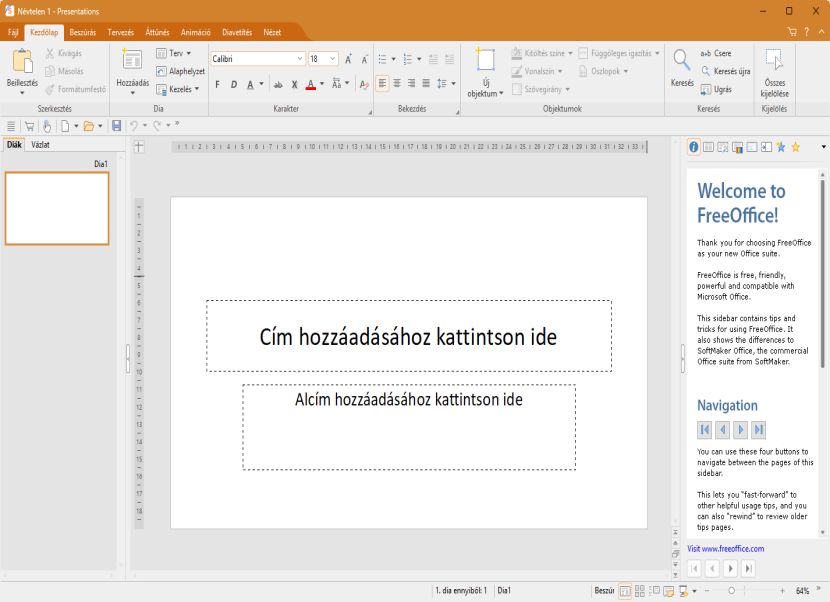Image resolution: width=830 pixels, height=602 pixels.
Task: Click the open folder icon
Action: click(89, 126)
